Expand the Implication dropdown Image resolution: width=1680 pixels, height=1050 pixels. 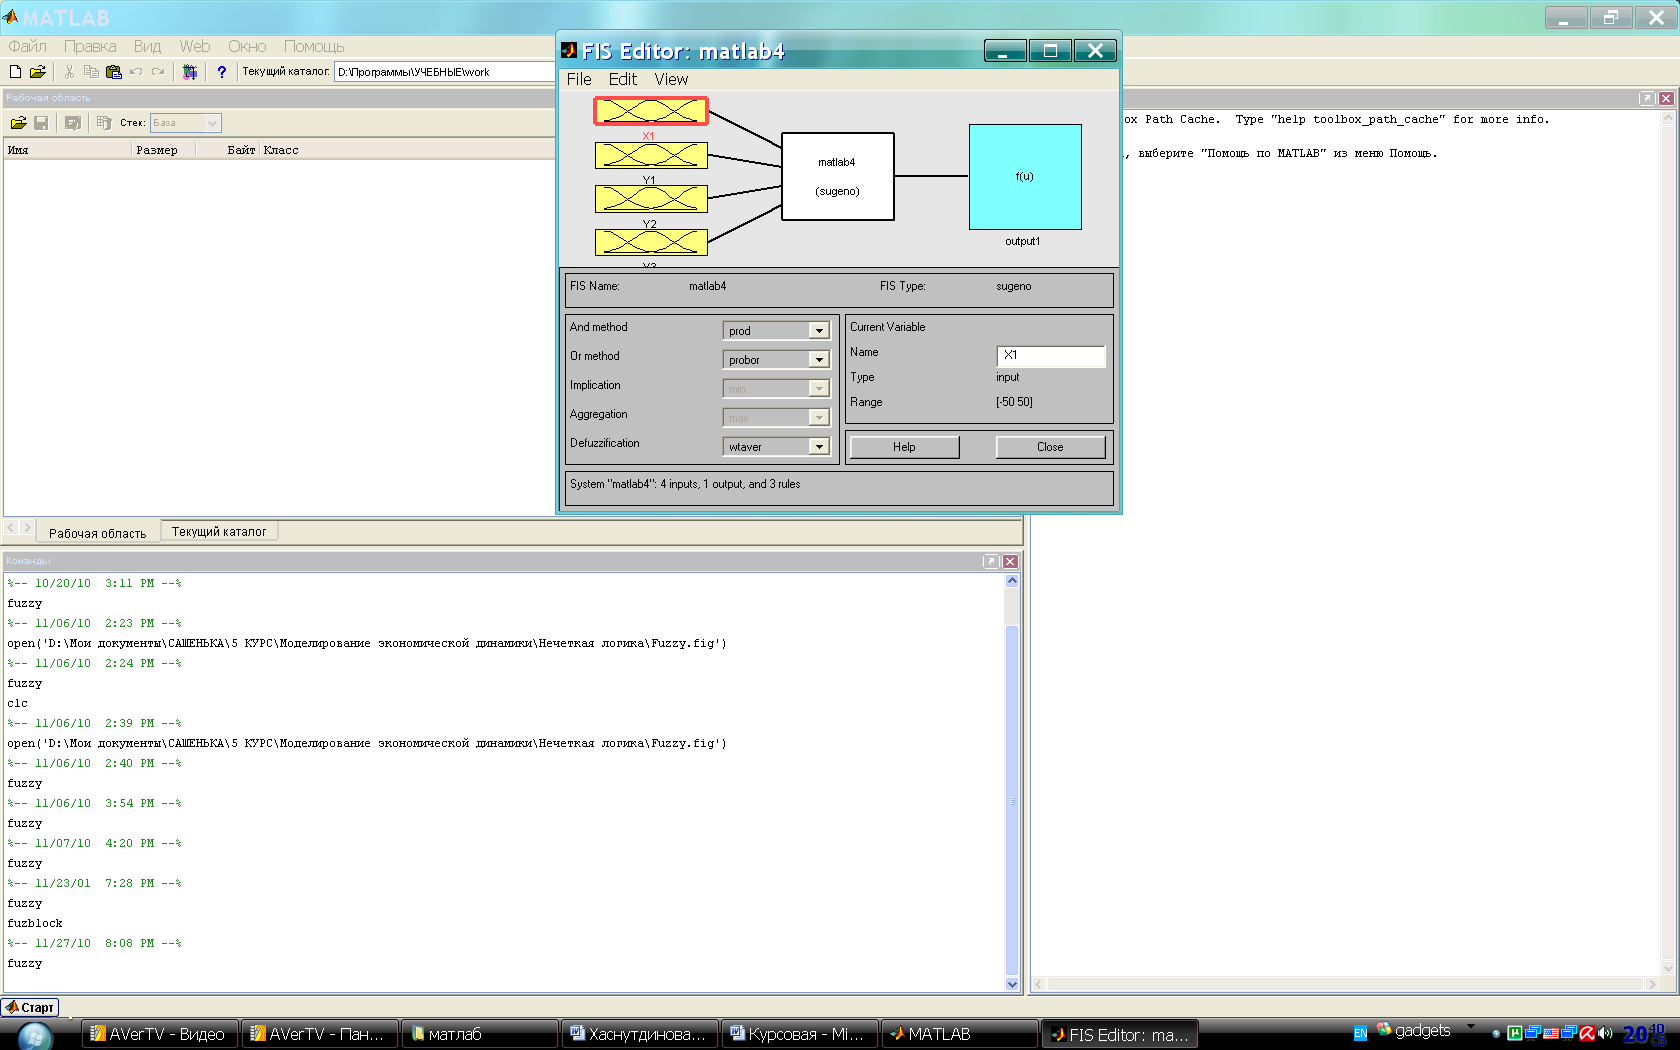[x=819, y=389]
